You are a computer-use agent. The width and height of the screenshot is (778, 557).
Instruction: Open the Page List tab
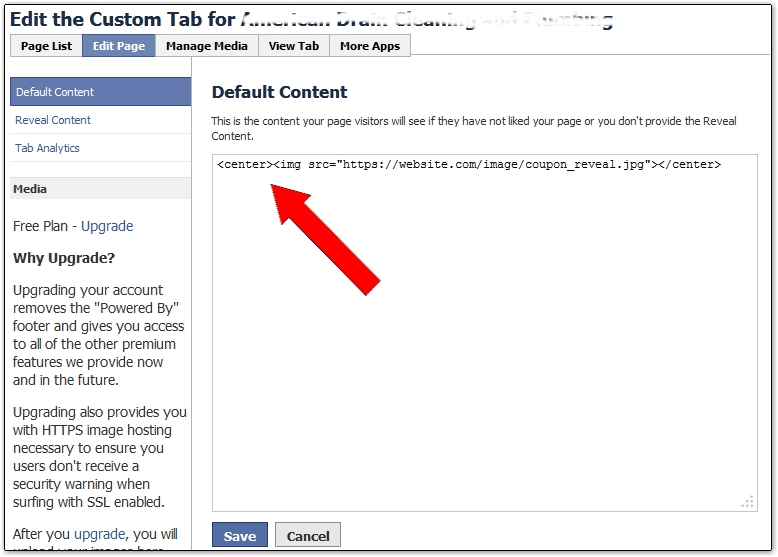[x=46, y=46]
